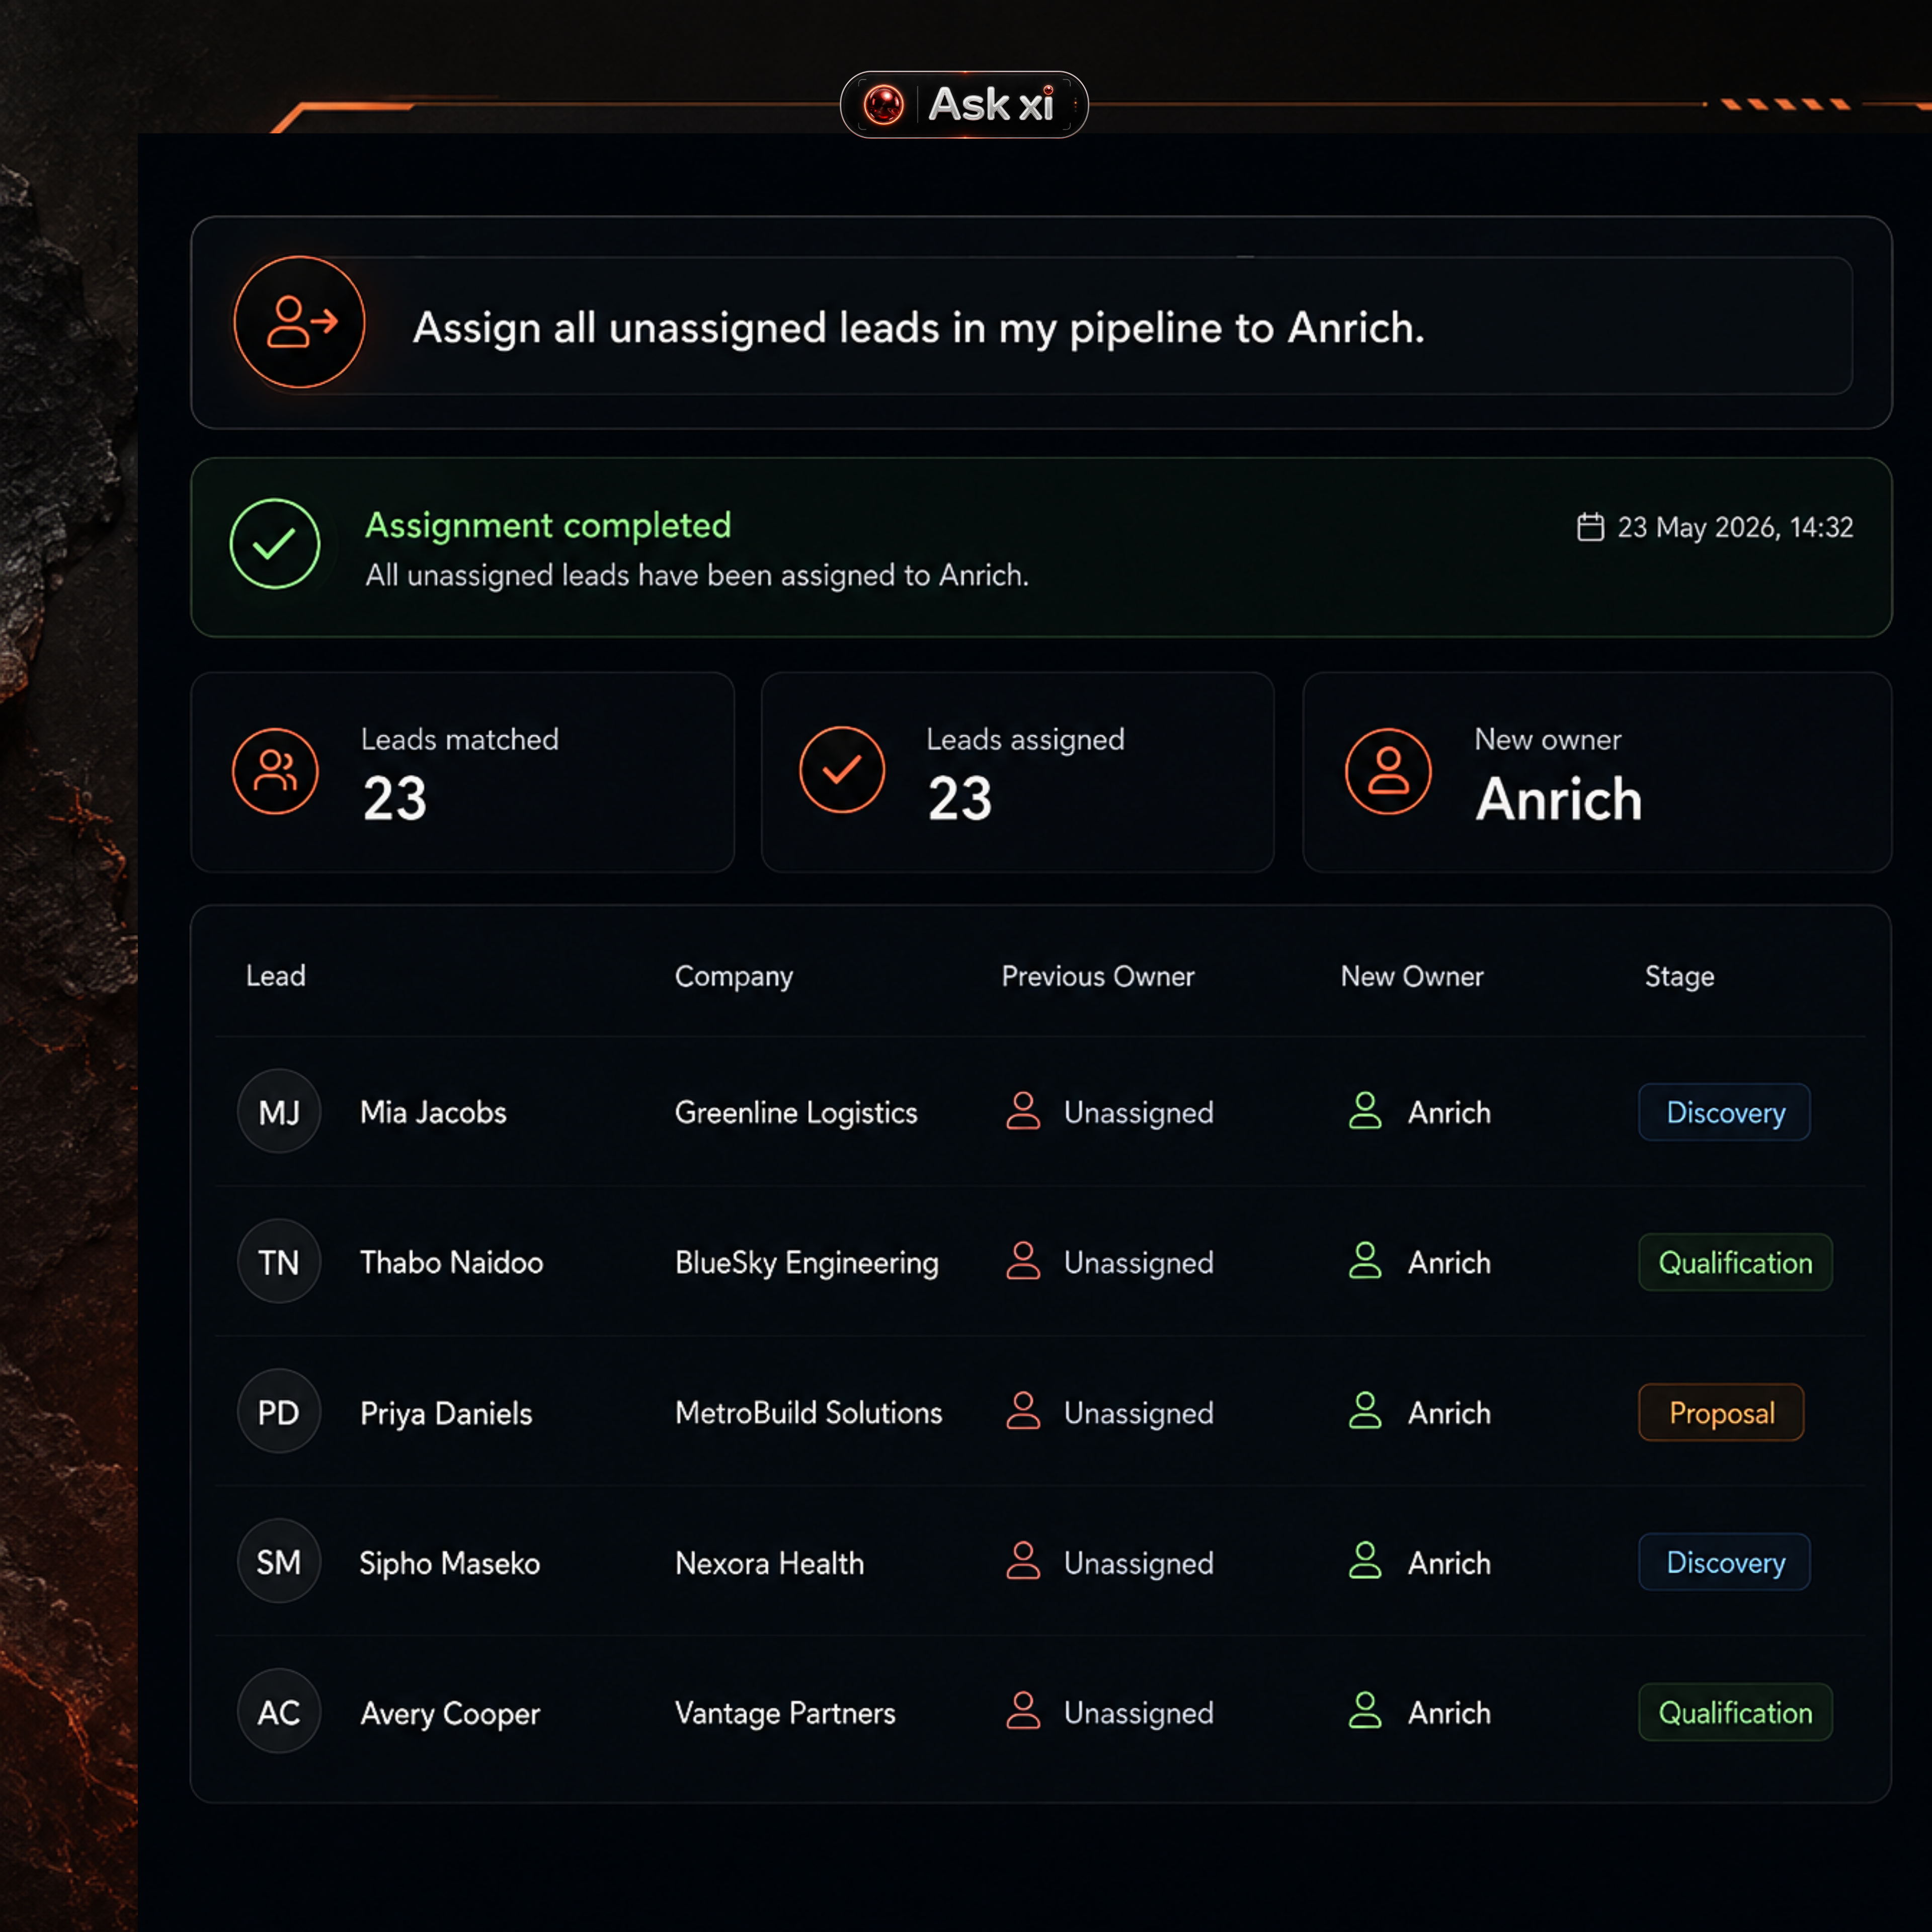Click the Ask xi red orb icon
Screen dimensions: 1932x1932
tap(883, 105)
